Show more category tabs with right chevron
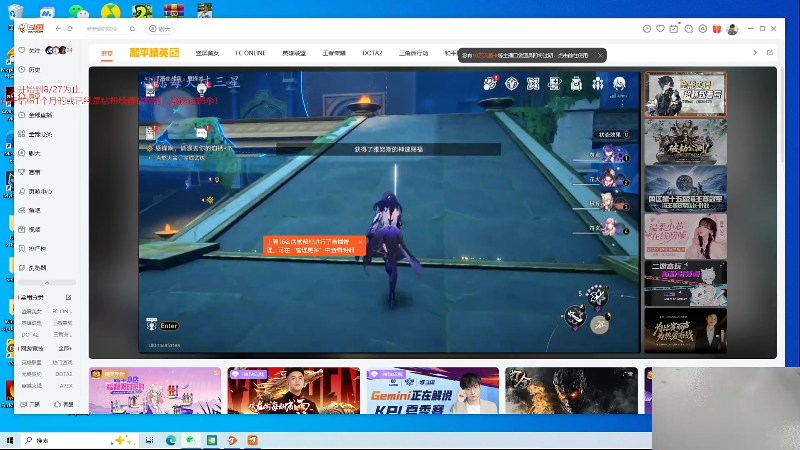The width and height of the screenshot is (800, 450). (755, 53)
